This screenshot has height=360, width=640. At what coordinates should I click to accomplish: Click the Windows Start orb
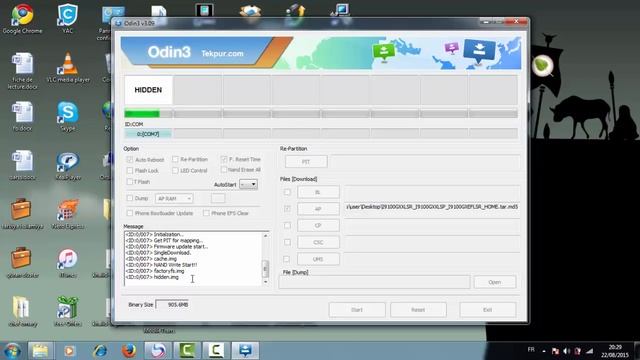click(12, 351)
